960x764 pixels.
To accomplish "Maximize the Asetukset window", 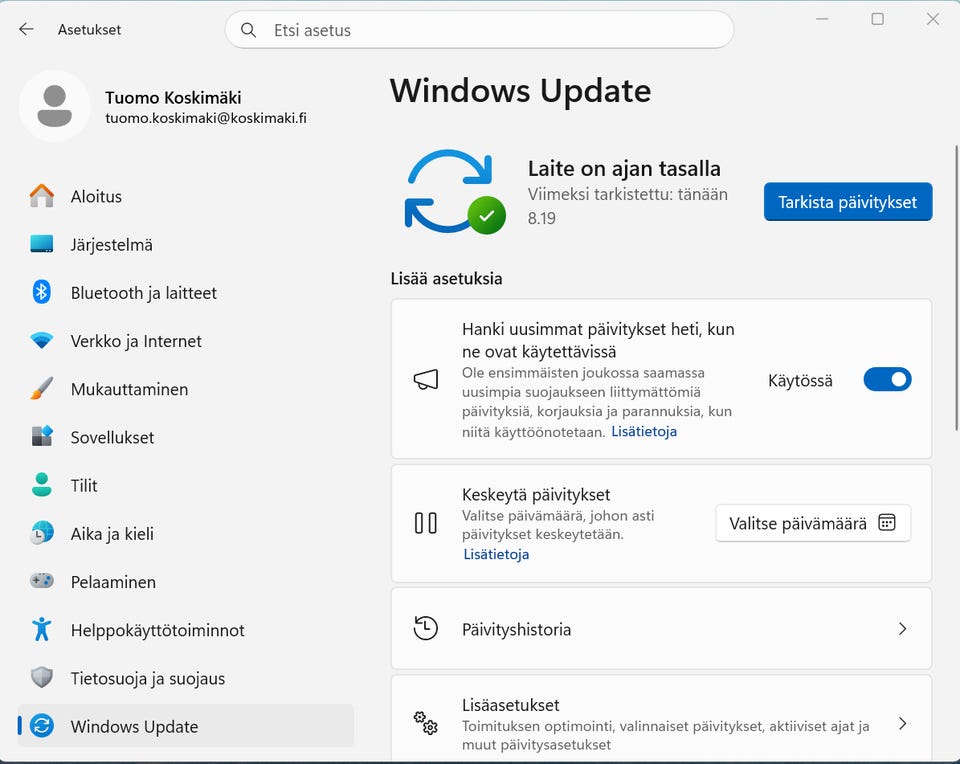I will 877,19.
